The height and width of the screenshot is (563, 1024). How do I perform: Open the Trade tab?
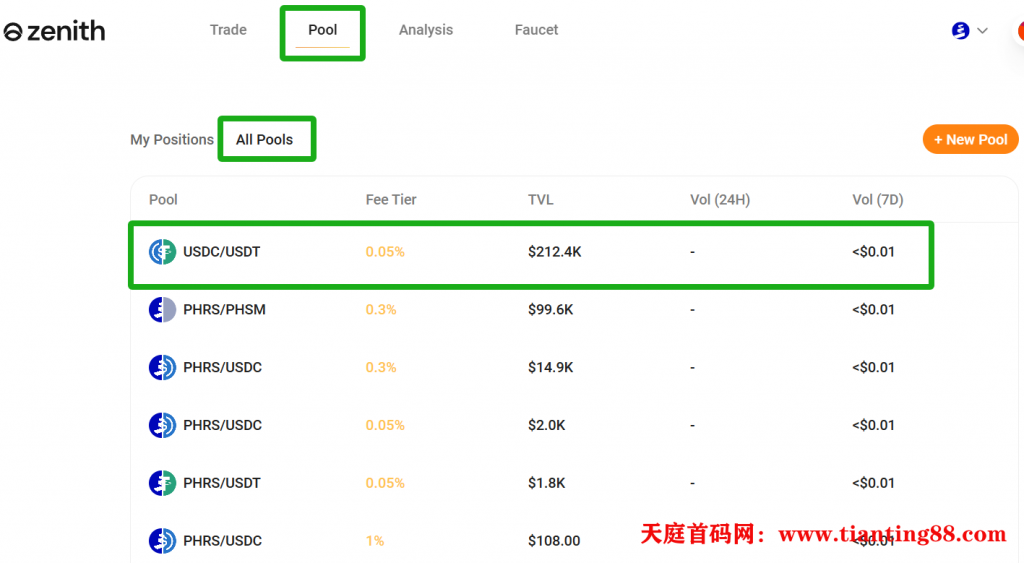[228, 30]
